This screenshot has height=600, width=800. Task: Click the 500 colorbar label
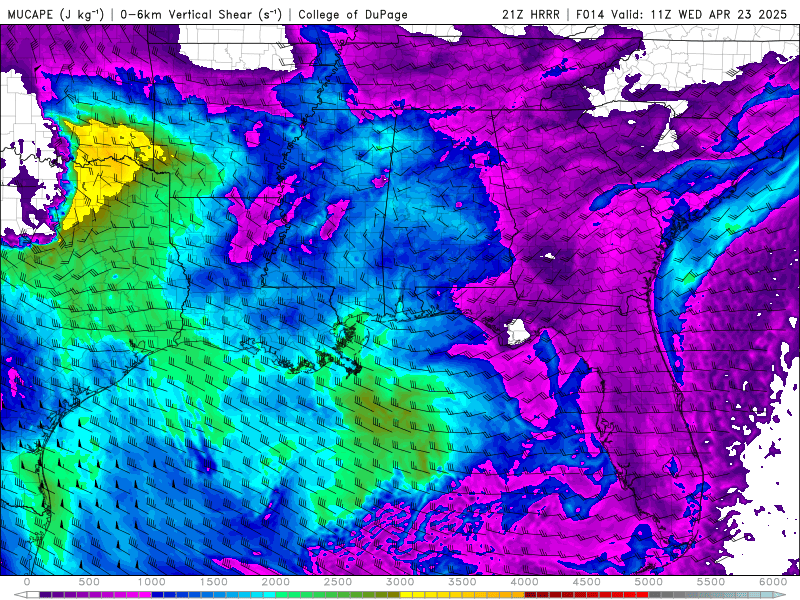[x=89, y=582]
